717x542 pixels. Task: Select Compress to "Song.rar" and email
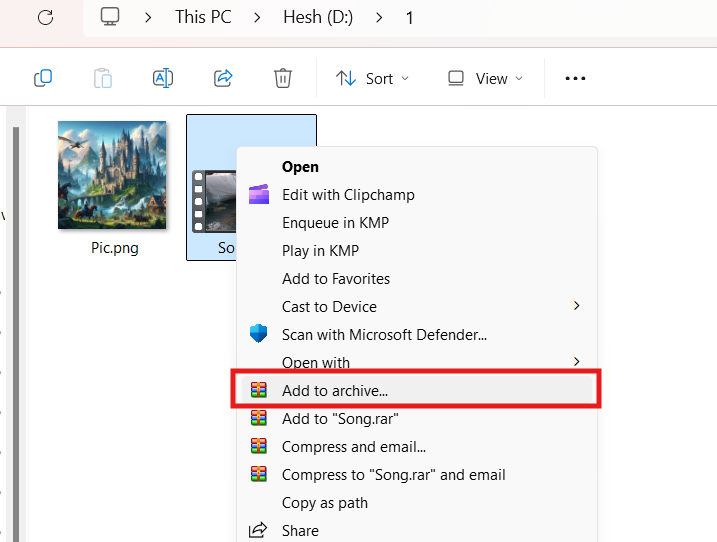click(x=417, y=474)
